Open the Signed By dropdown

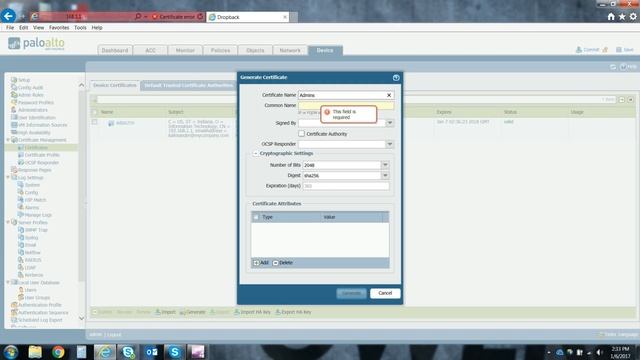[390, 123]
